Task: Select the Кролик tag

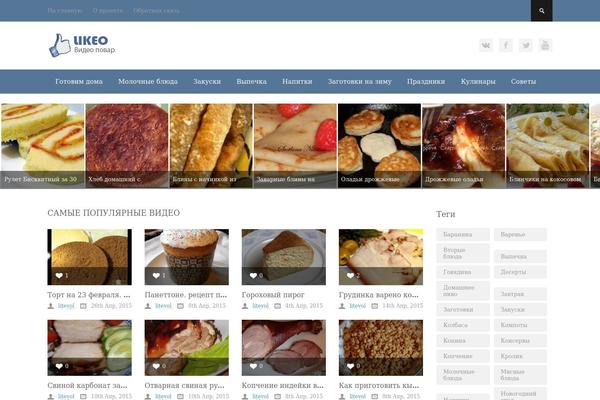Action: pyautogui.click(x=520, y=356)
